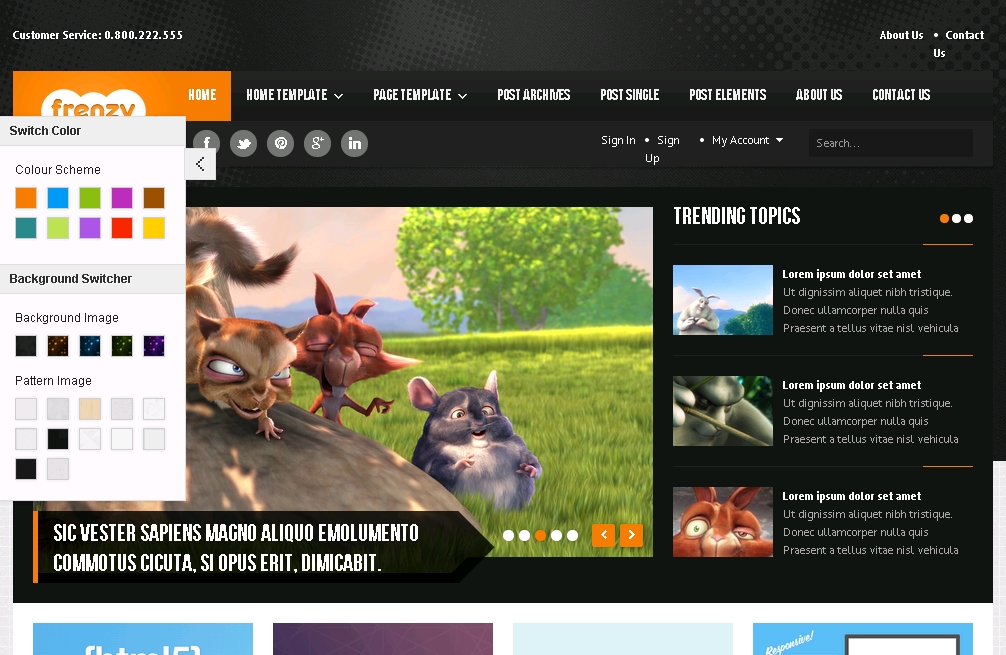Open the My Account dropdown
The height and width of the screenshot is (655, 1006).
(x=747, y=141)
